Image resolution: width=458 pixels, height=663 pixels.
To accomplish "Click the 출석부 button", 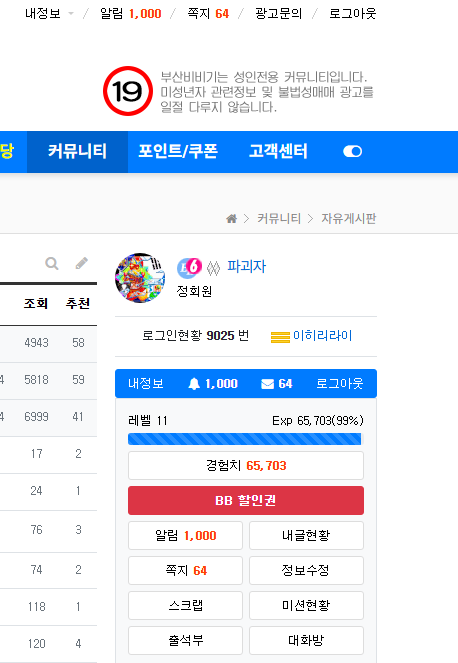I will pyautogui.click(x=185, y=640).
